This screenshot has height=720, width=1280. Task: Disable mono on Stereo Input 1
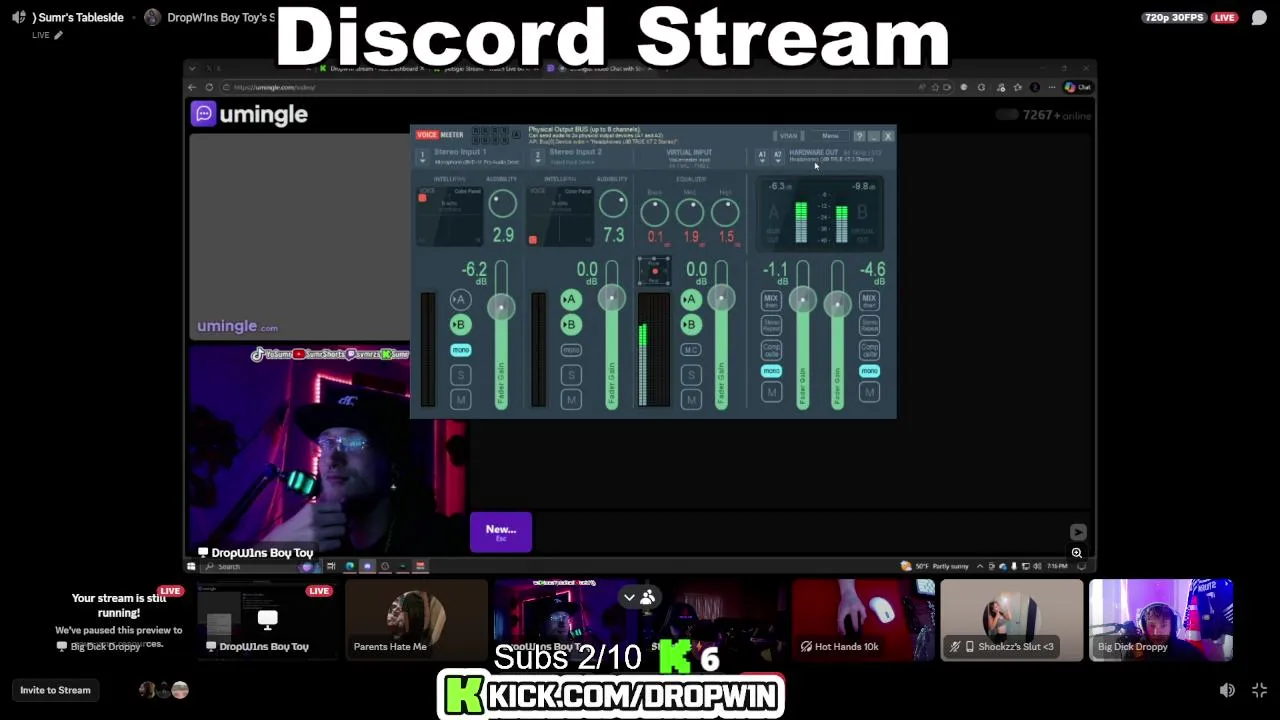point(460,350)
